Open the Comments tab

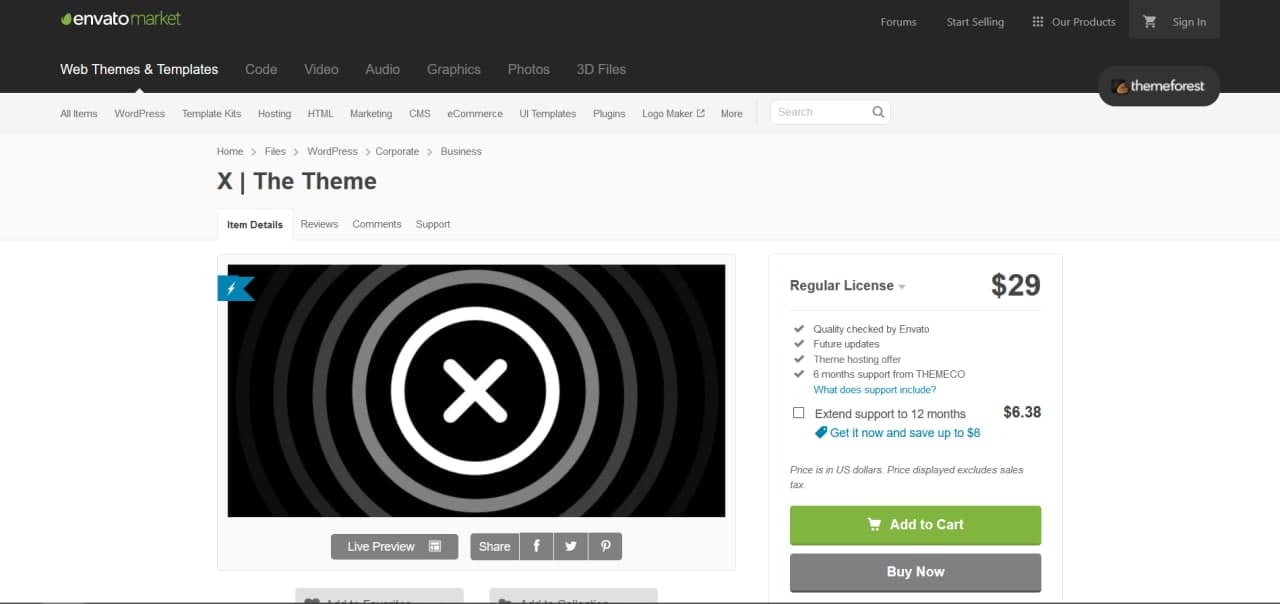376,224
